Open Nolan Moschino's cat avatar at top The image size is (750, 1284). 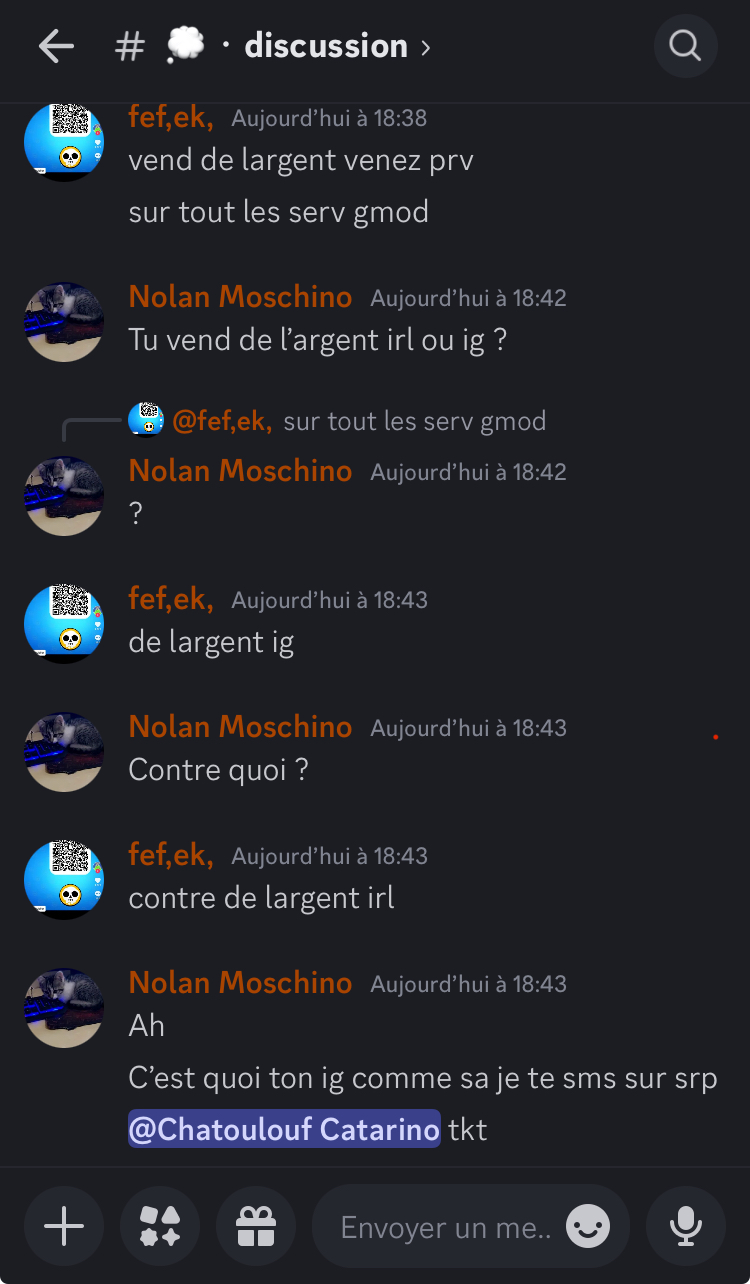click(64, 322)
